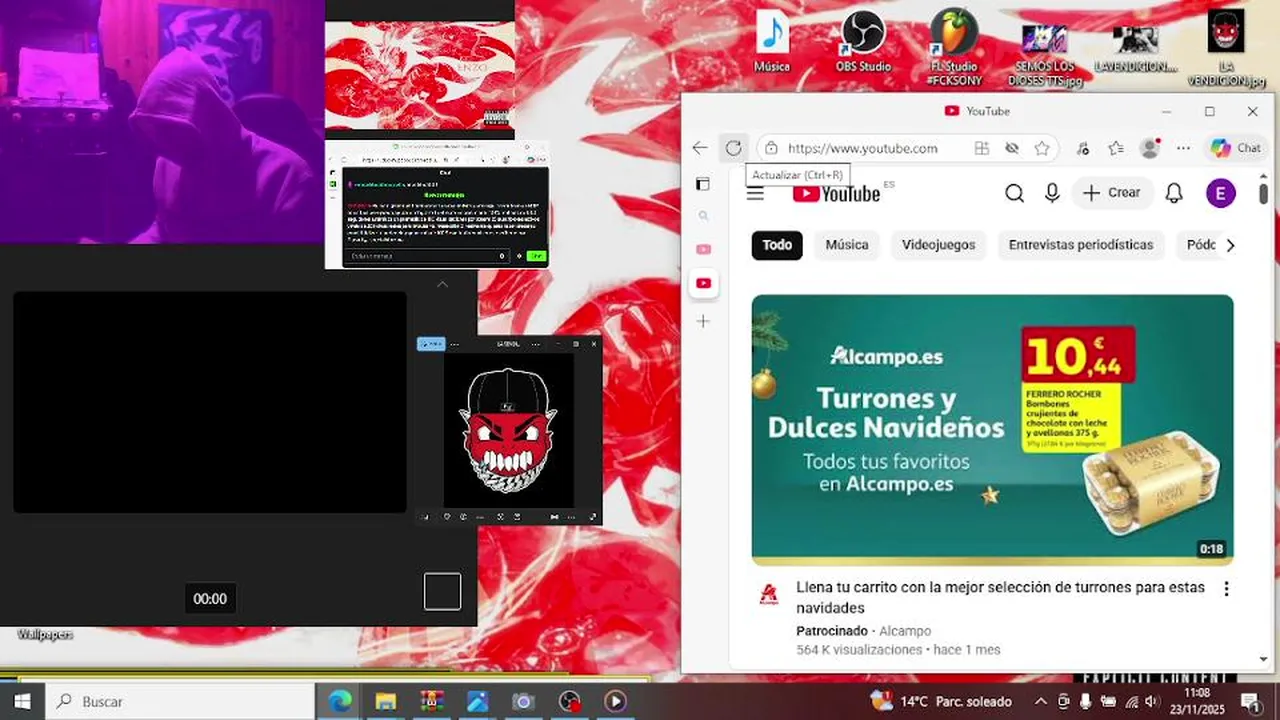1280x720 pixels.
Task: Open the clock showing 11:08 23/11/2025
Action: click(1197, 701)
